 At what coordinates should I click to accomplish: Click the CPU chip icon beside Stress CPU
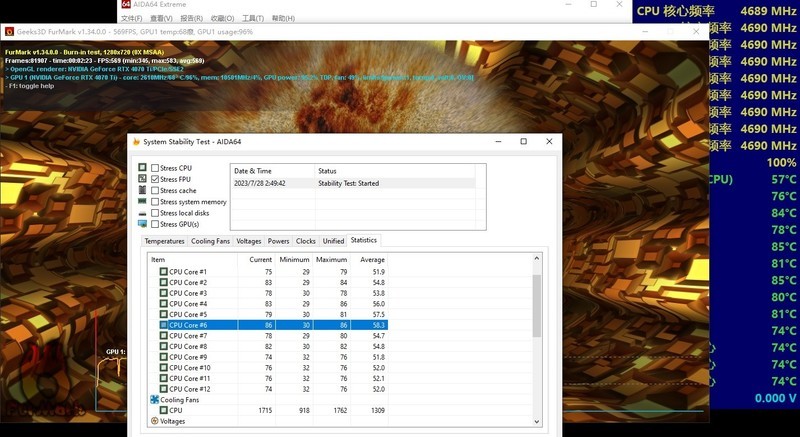coord(142,168)
